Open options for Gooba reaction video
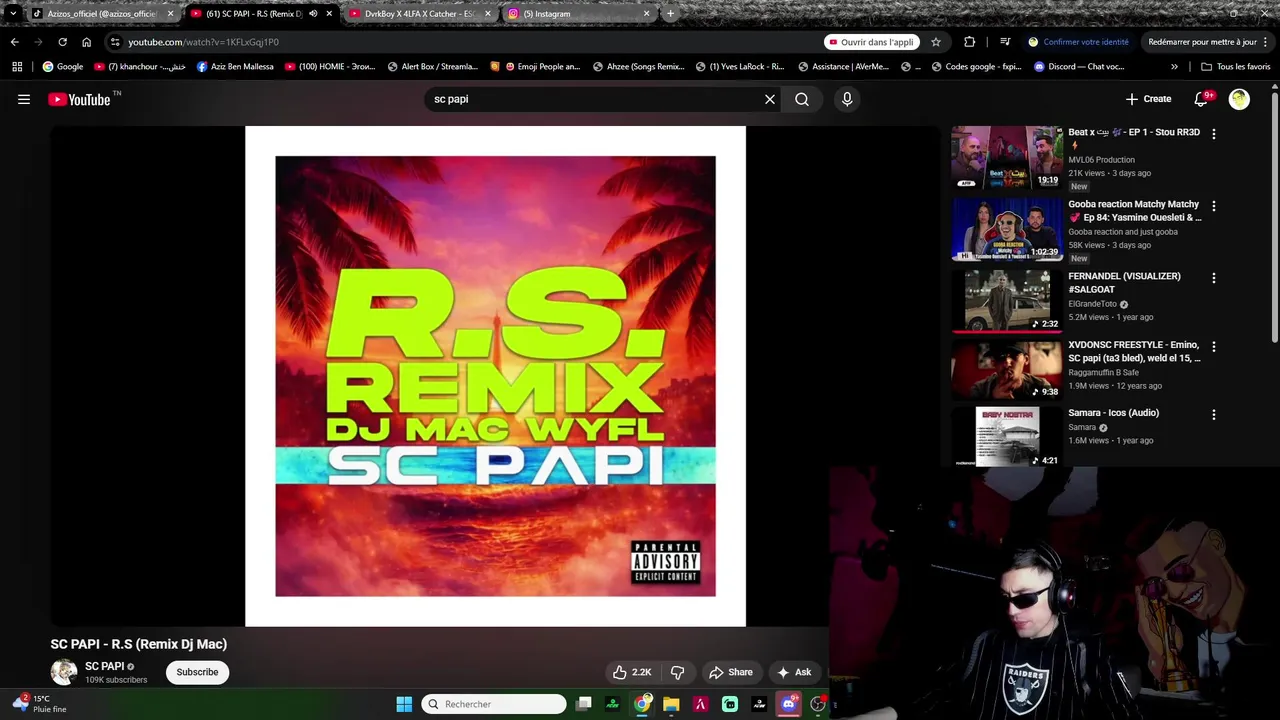Screen dimensions: 1280x720 coord(1214,206)
